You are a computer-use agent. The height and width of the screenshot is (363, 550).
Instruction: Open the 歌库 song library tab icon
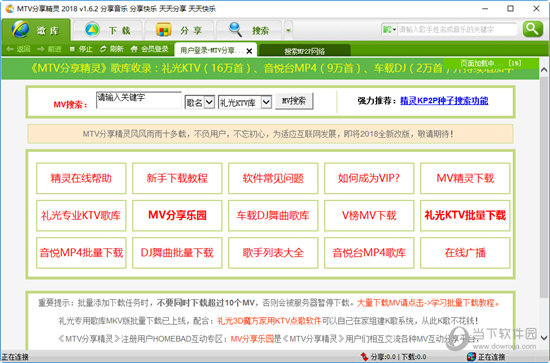pos(21,29)
